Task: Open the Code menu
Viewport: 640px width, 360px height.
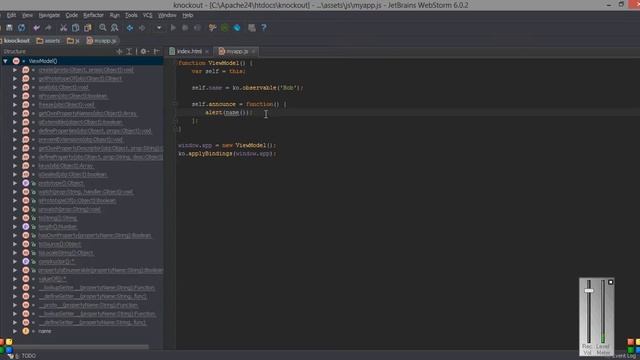Action: [71, 15]
